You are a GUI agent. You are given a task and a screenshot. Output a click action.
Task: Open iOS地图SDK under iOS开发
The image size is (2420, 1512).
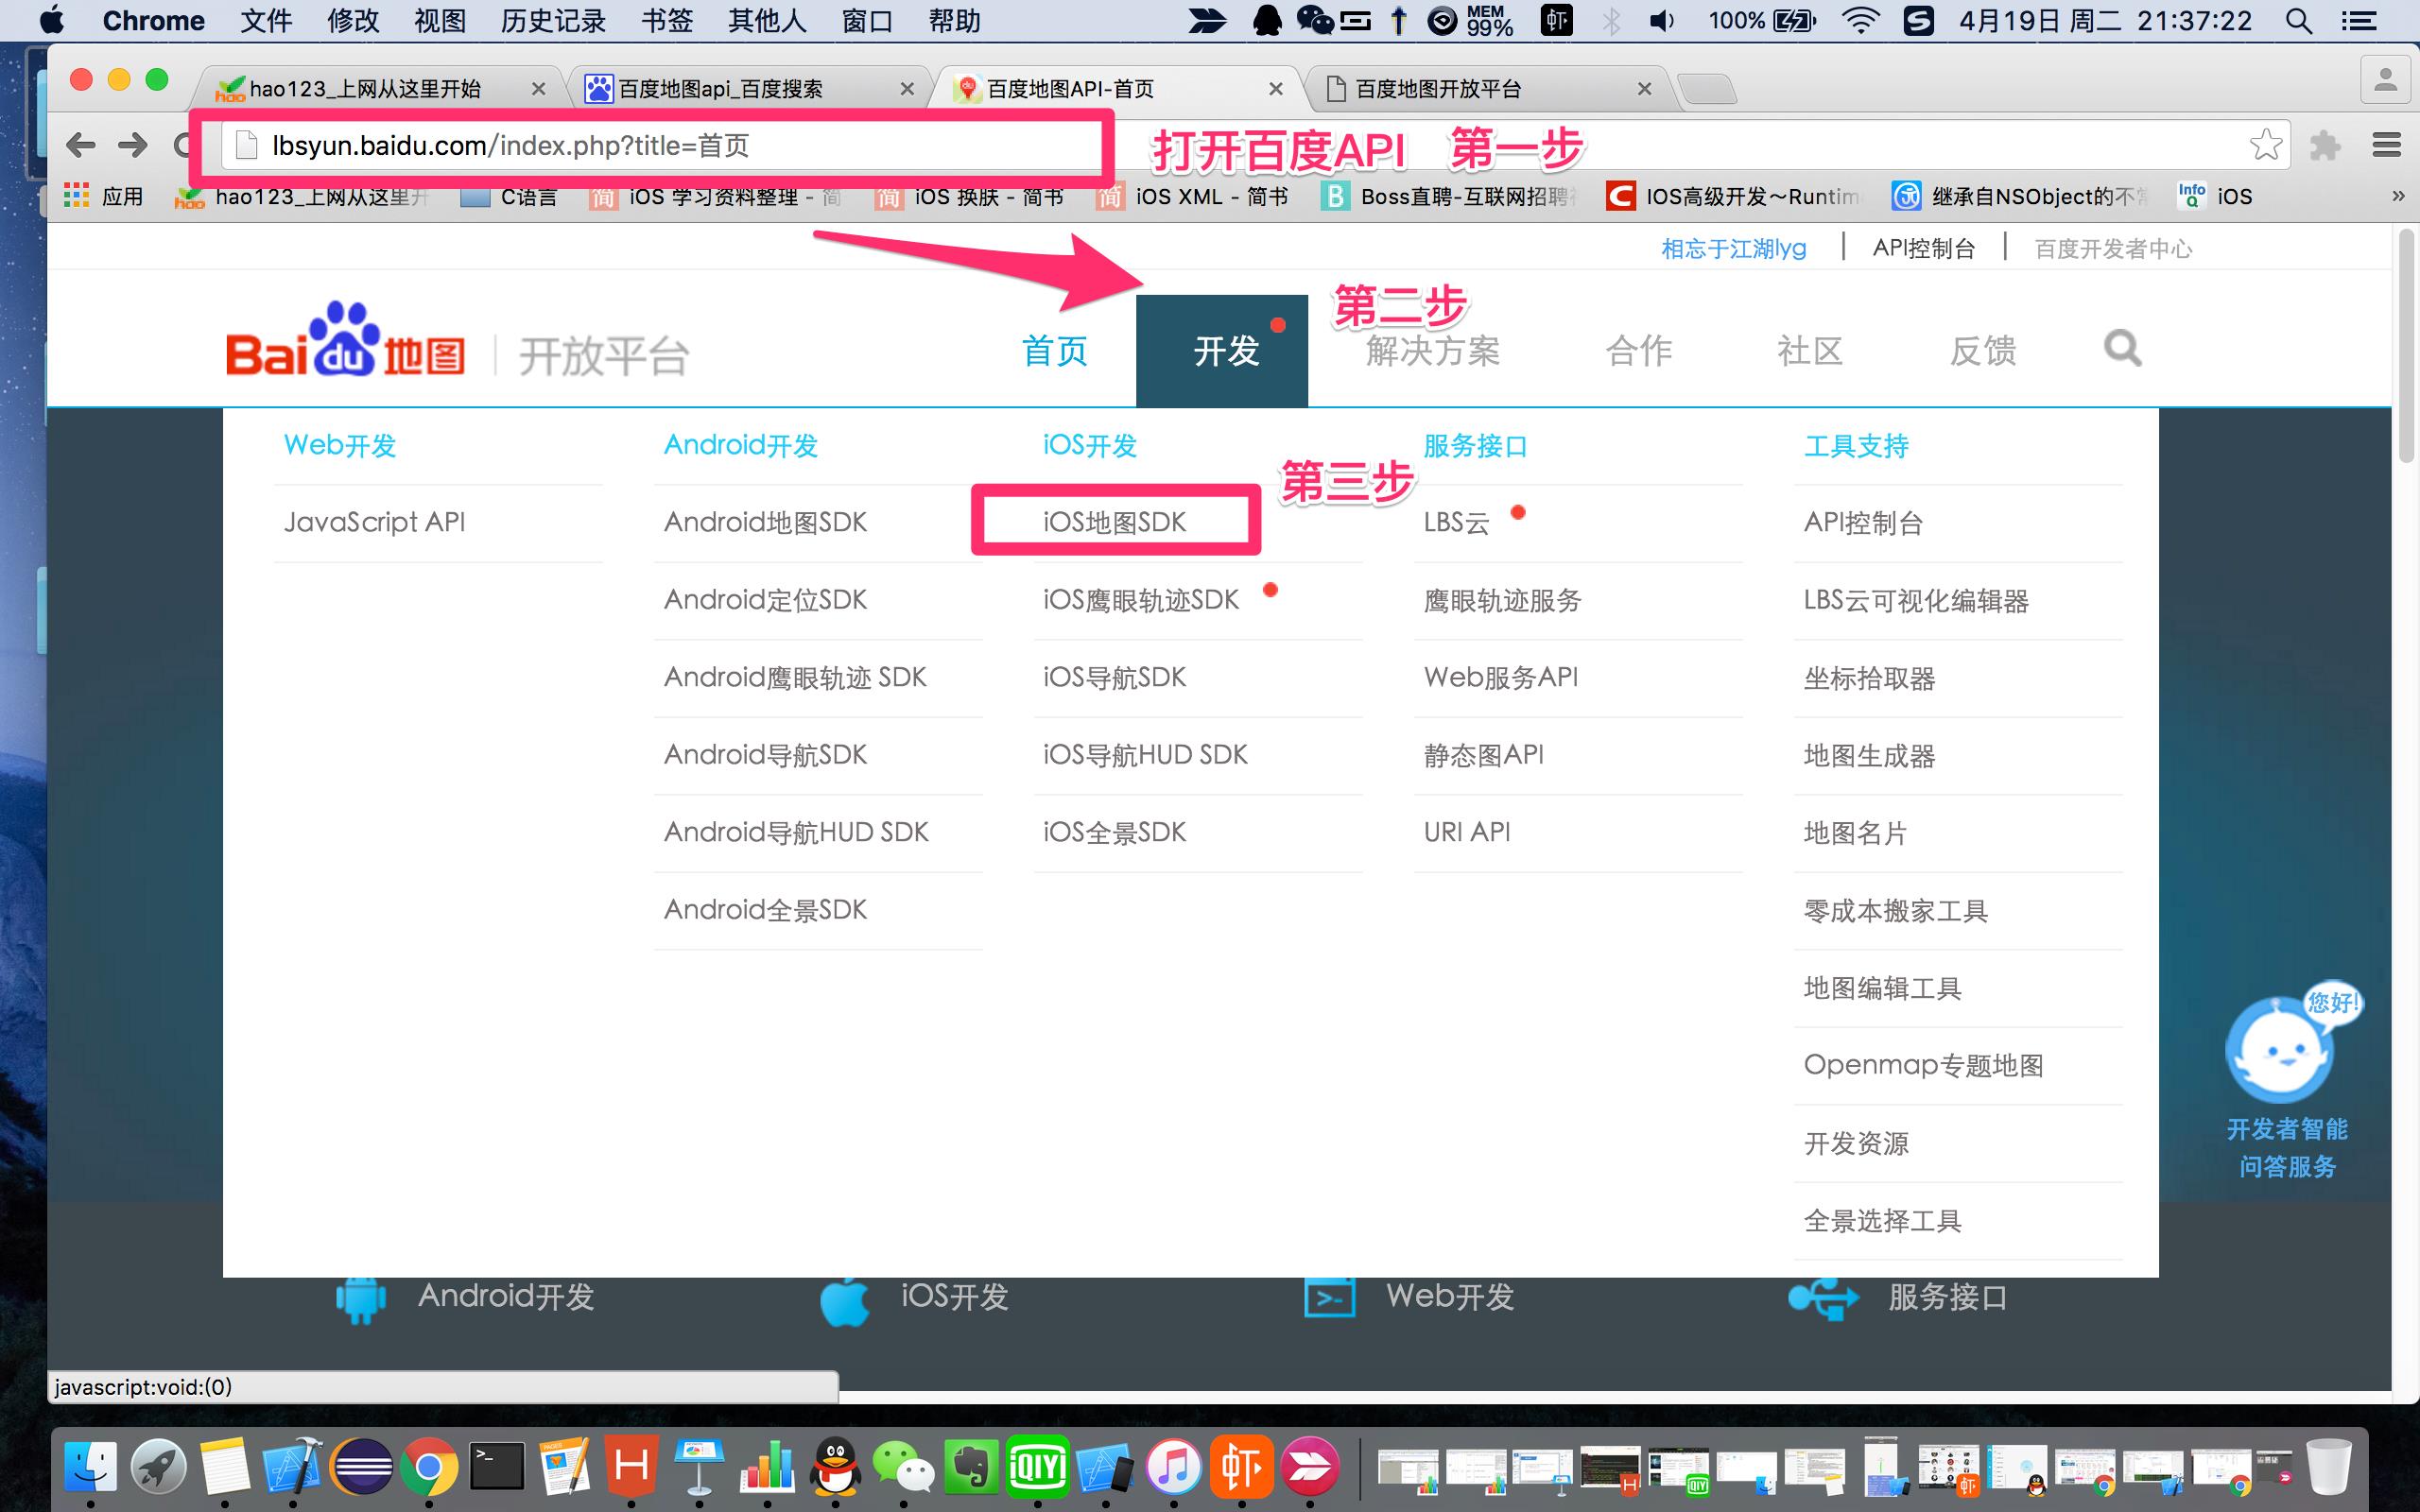tap(1114, 522)
